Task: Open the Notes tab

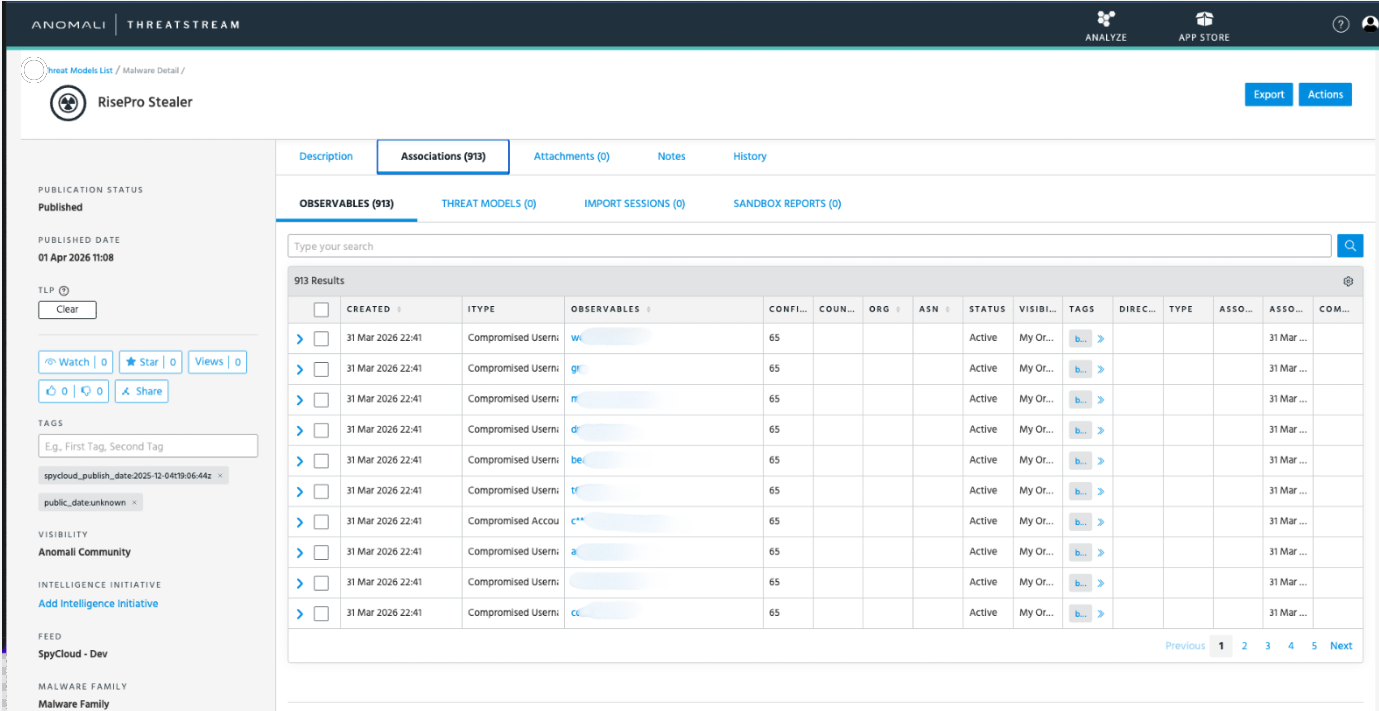Action: click(x=671, y=156)
